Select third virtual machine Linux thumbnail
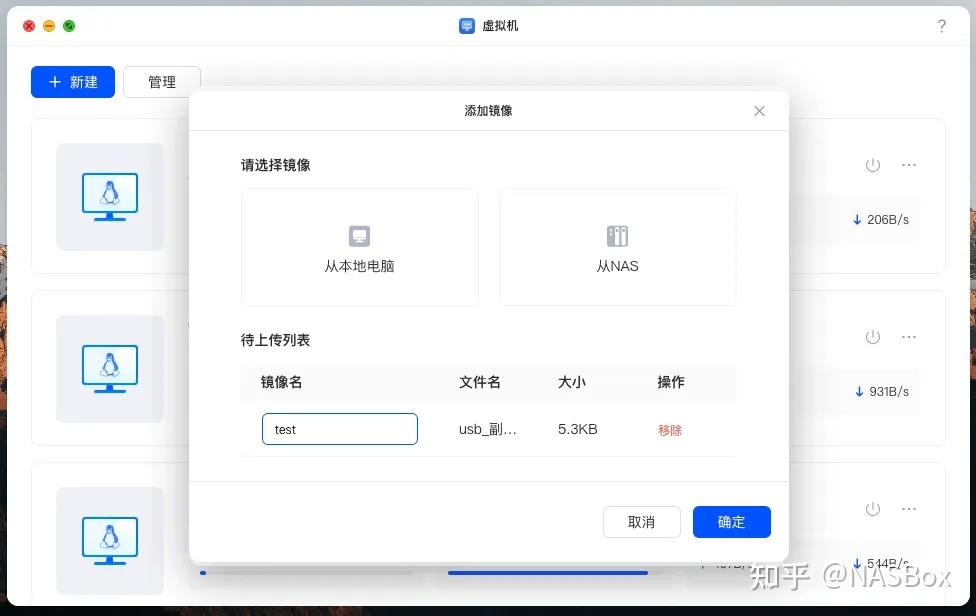Screen dimensions: 976x616 pos(110,540)
